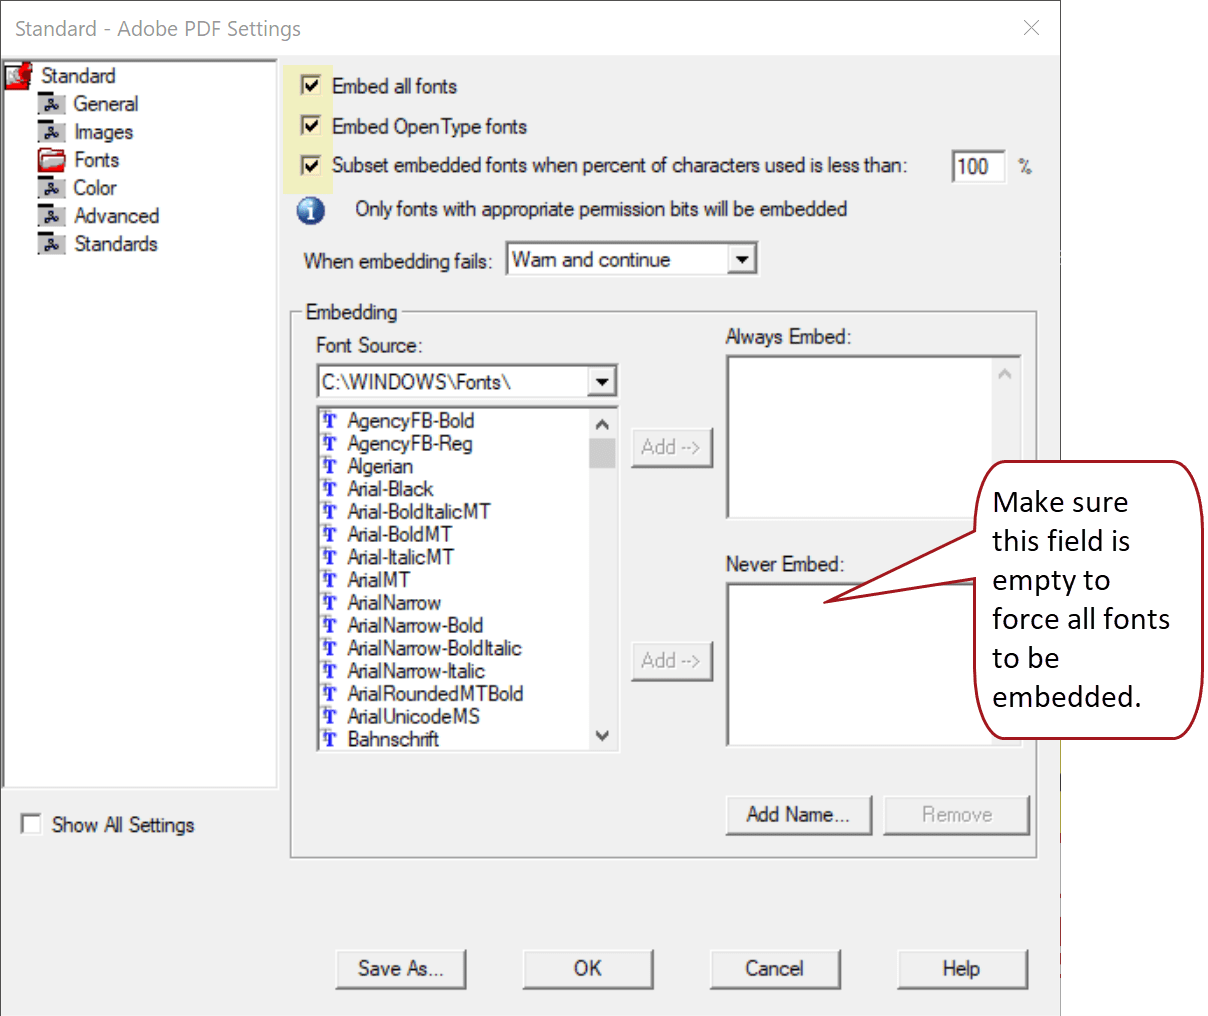The height and width of the screenshot is (1016, 1208).
Task: Toggle Show All Settings
Action: click(x=31, y=824)
